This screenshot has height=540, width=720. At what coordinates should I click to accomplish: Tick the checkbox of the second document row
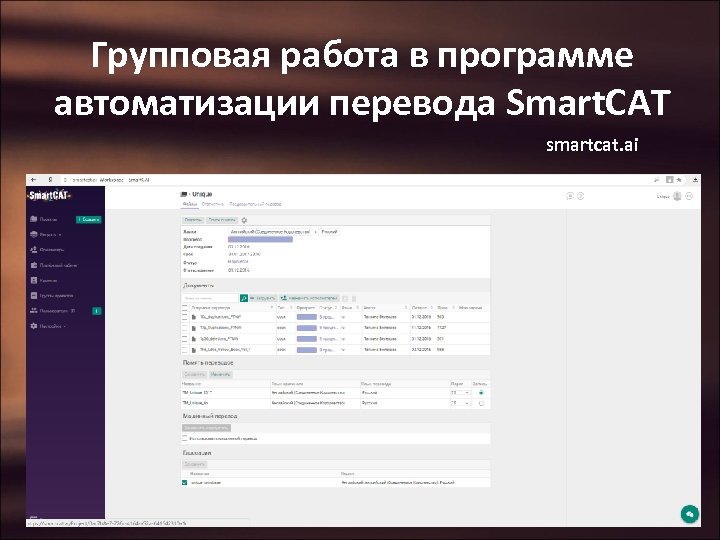click(185, 328)
